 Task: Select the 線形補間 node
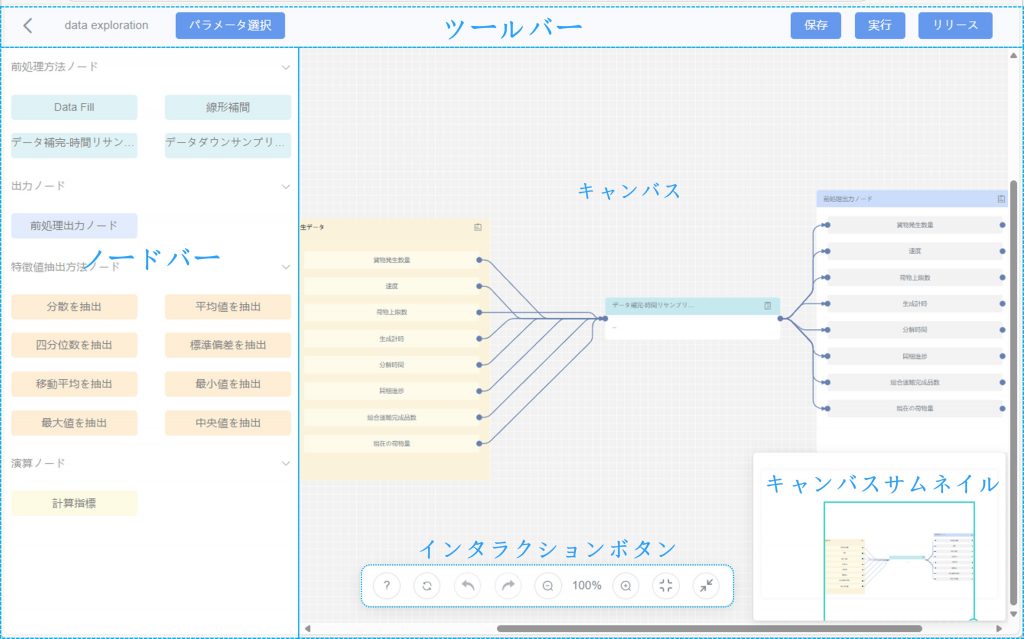point(227,107)
